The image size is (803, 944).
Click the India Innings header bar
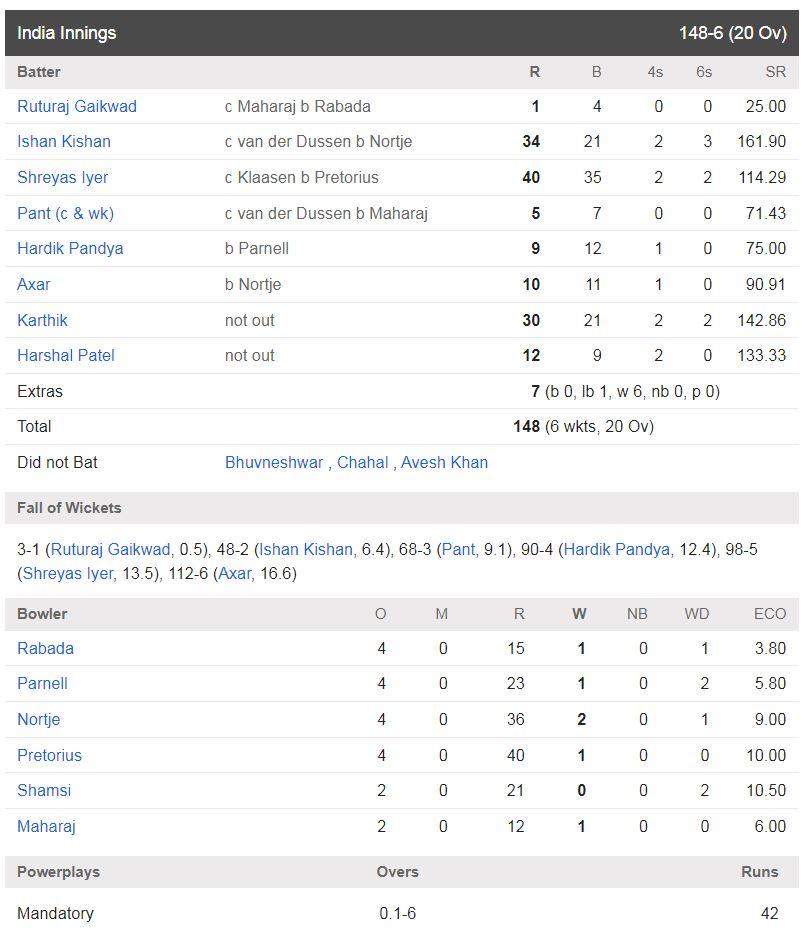[402, 33]
